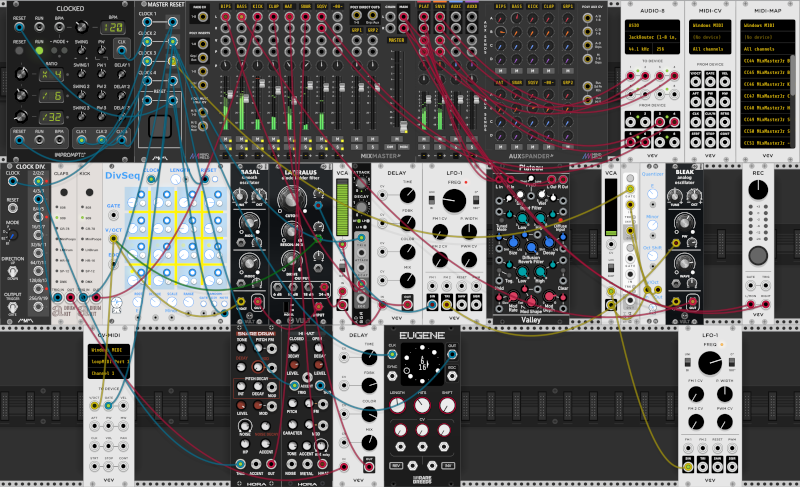
Task: Click the SIN output jack on LFO-1 beside Plateau
Action: [432, 305]
